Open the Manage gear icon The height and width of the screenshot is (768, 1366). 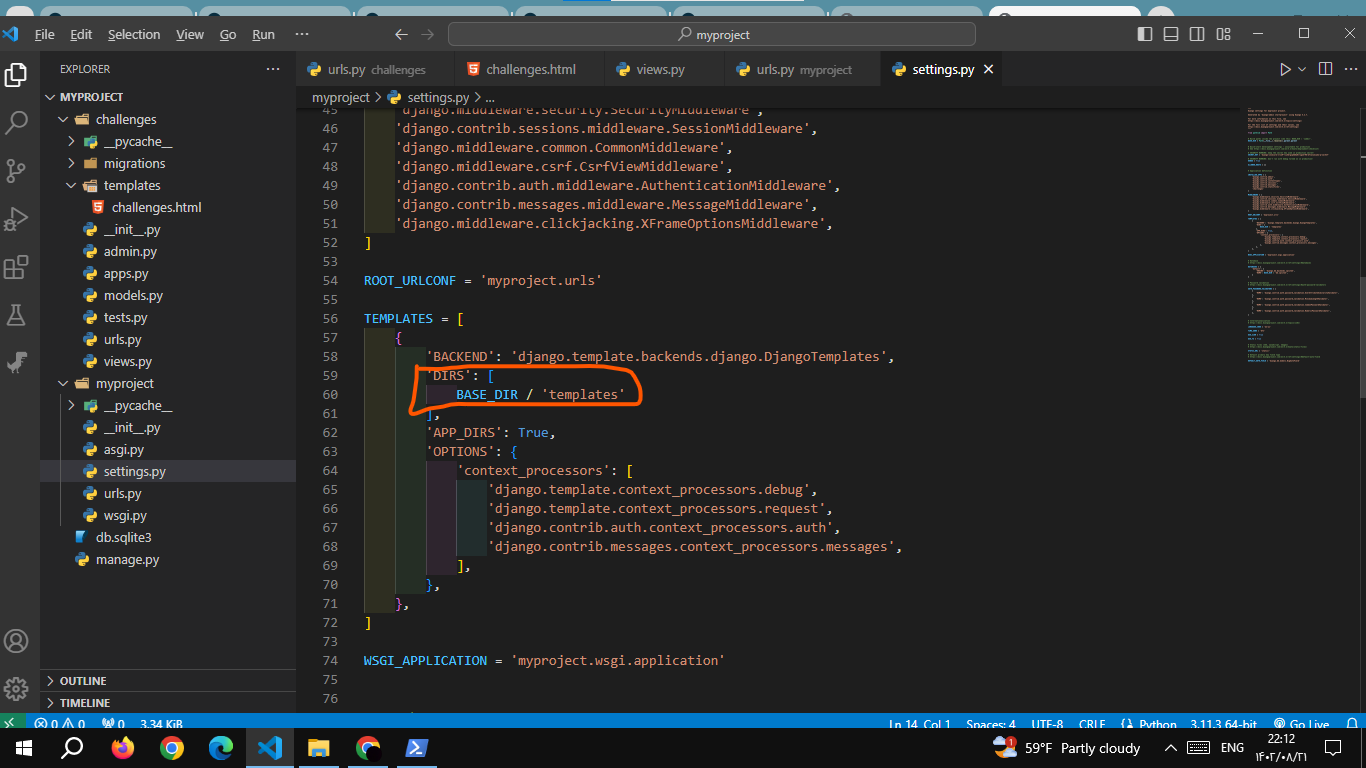pos(17,689)
